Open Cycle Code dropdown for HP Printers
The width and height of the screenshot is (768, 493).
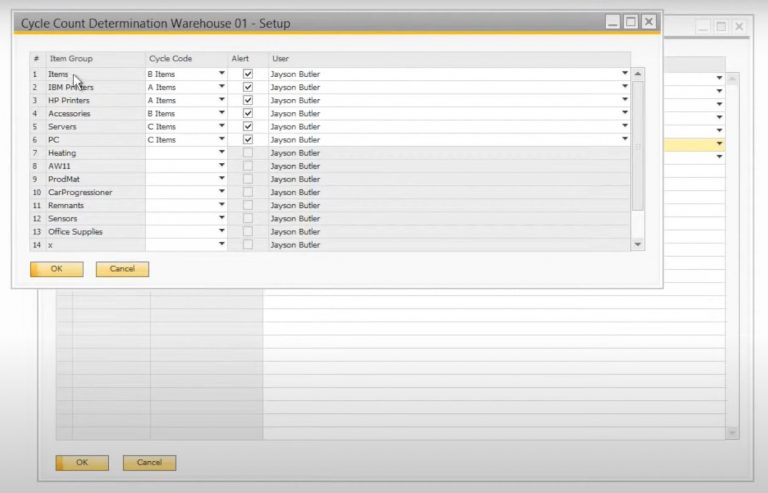pos(221,100)
